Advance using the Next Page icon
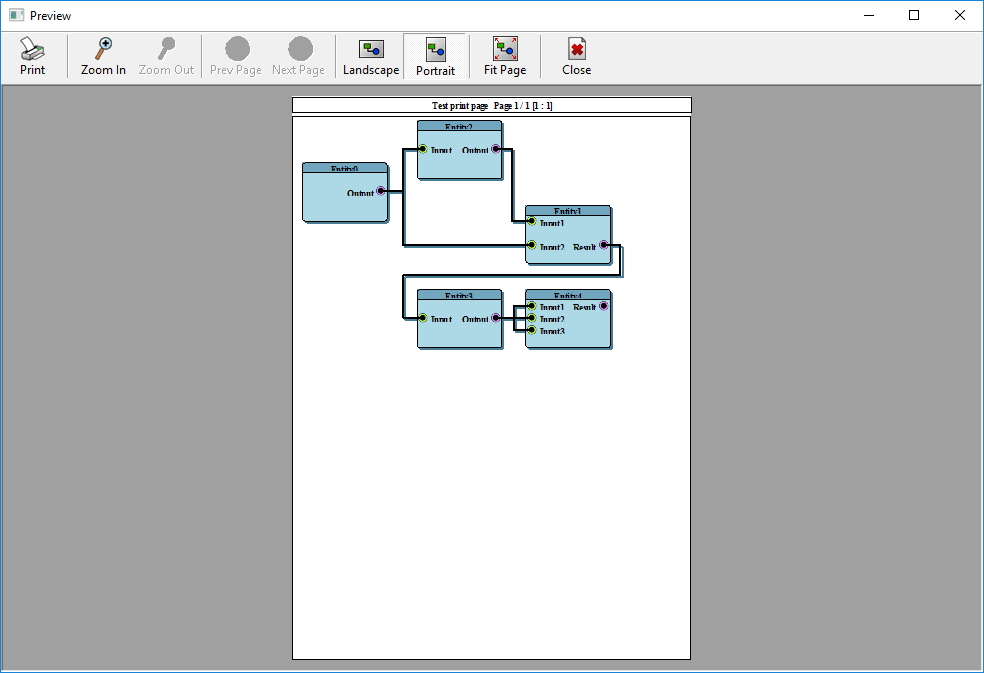 [298, 55]
